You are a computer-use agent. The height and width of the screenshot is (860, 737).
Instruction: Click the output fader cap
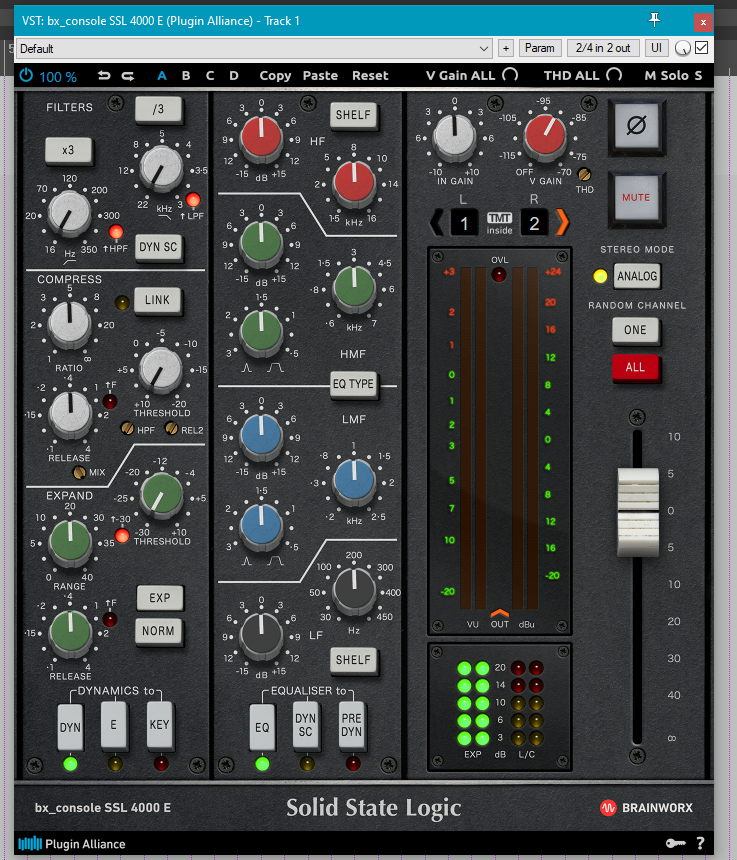[638, 512]
